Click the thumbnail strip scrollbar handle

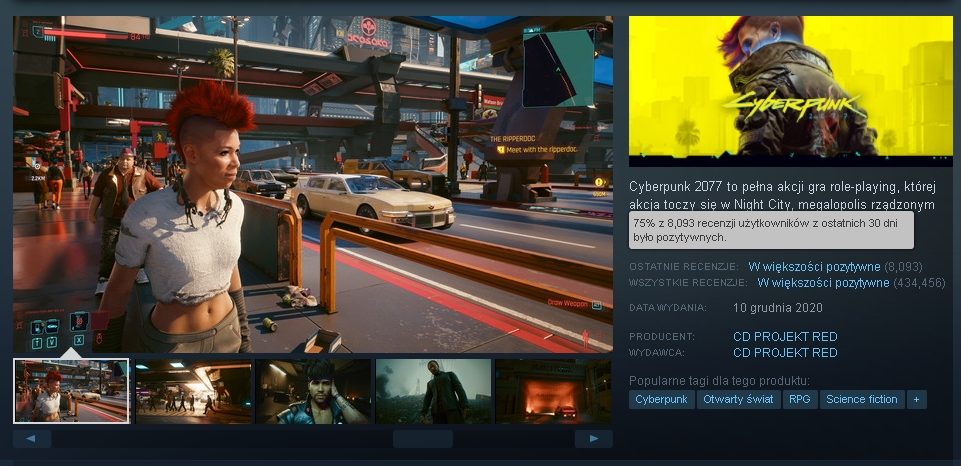(x=423, y=439)
